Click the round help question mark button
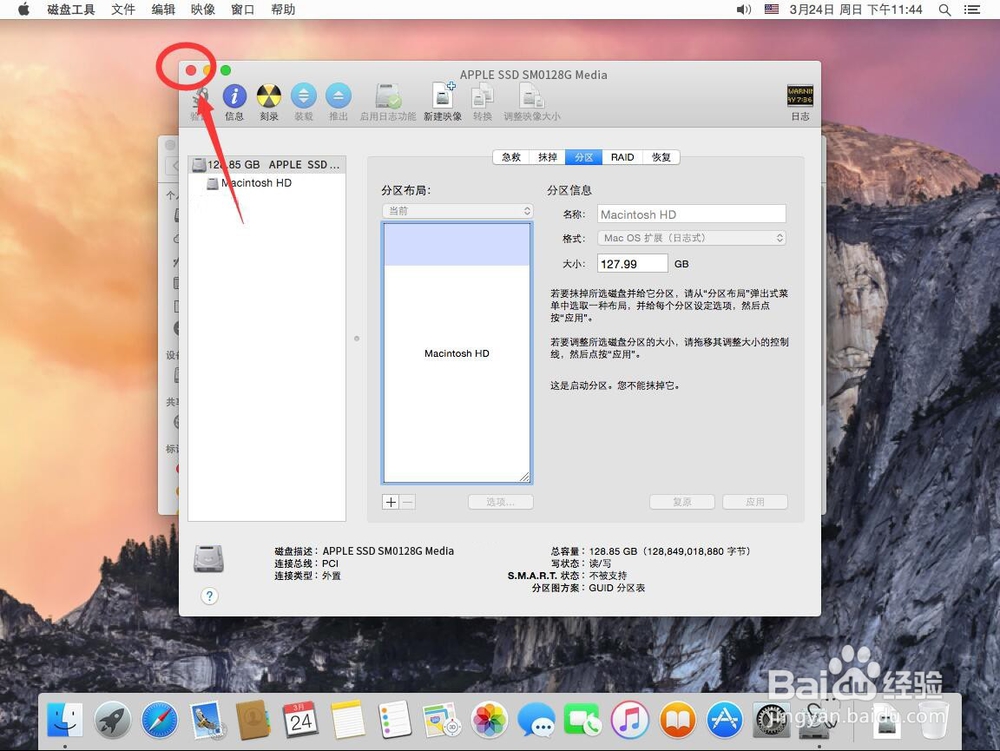1000x751 pixels. [x=209, y=596]
